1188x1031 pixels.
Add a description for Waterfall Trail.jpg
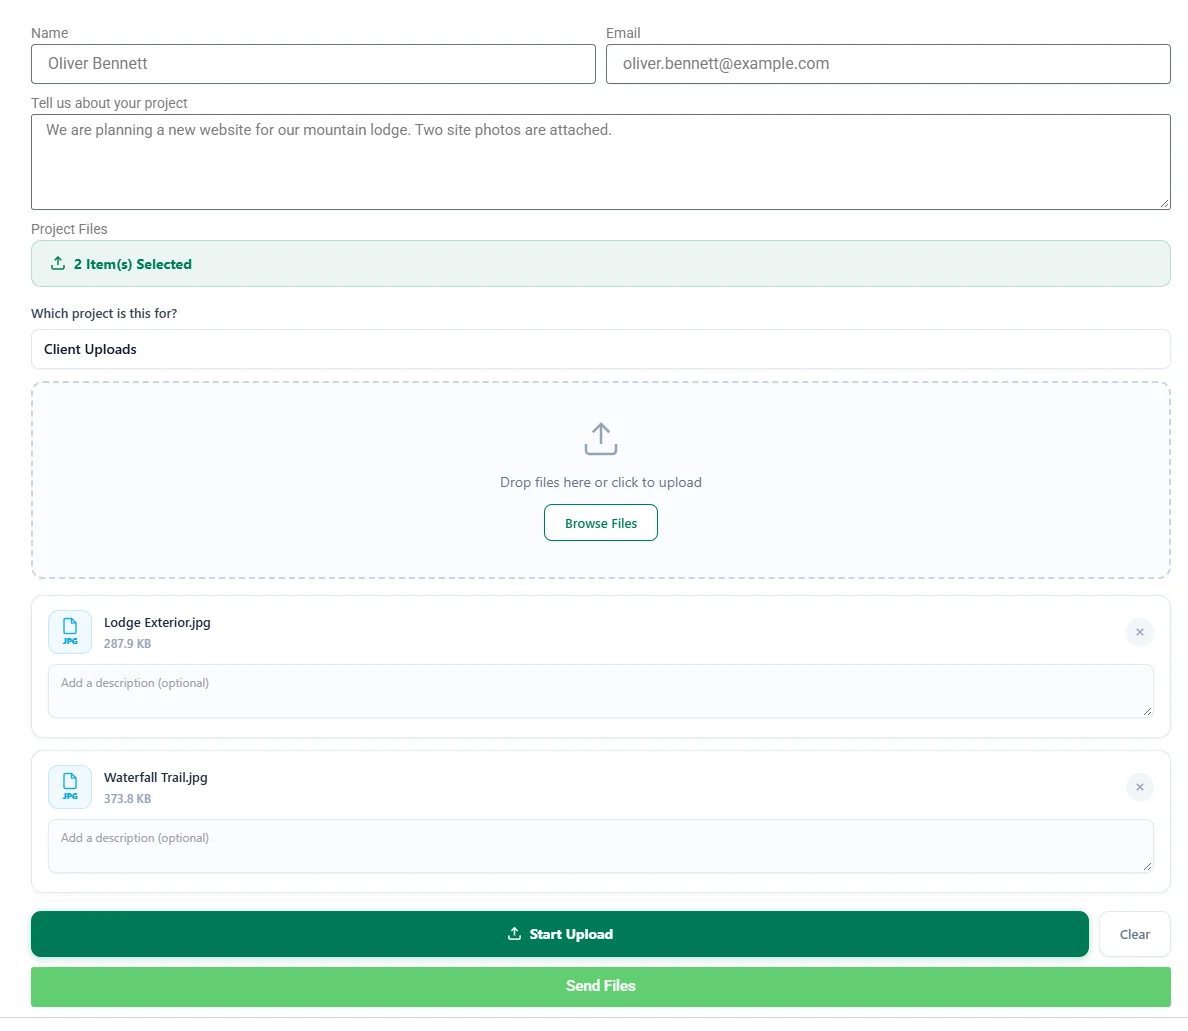pyautogui.click(x=601, y=846)
